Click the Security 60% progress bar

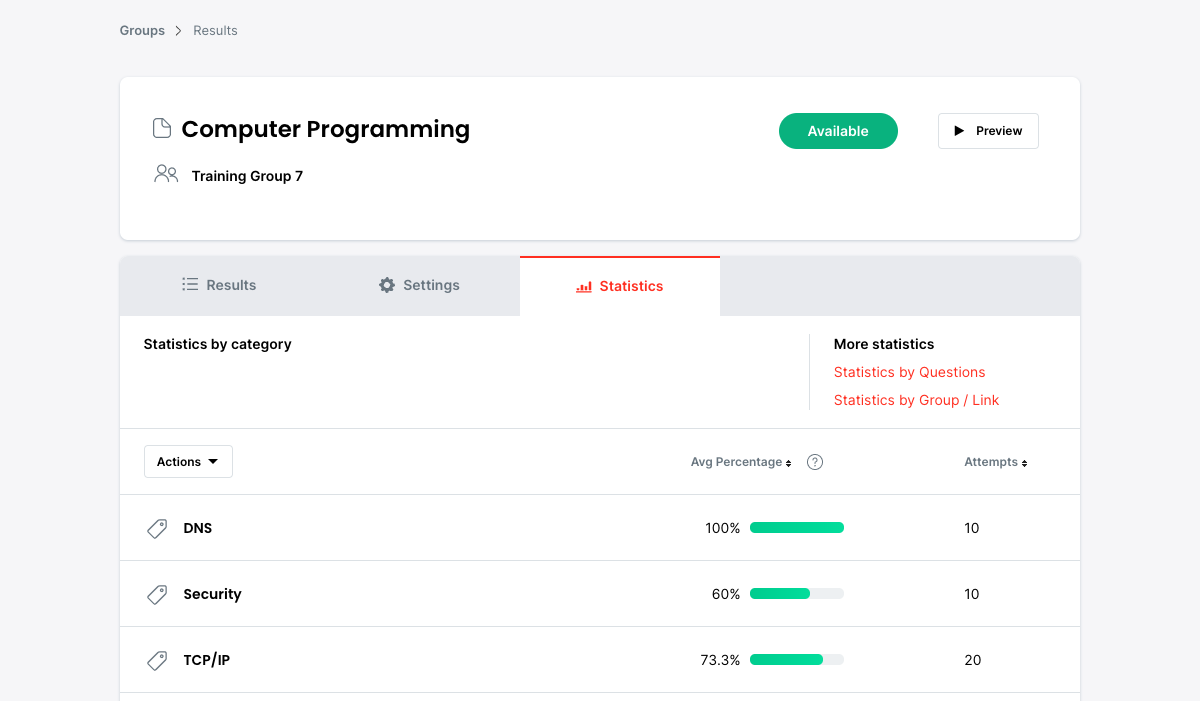point(796,594)
